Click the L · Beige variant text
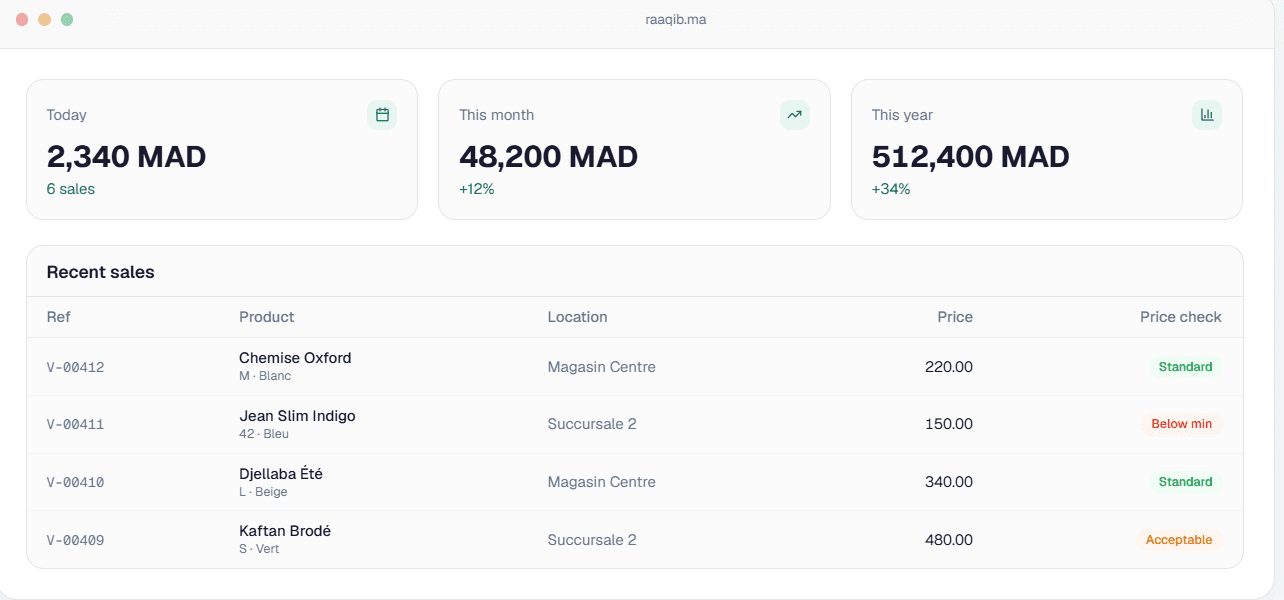The width and height of the screenshot is (1284, 600). pyautogui.click(x=263, y=492)
